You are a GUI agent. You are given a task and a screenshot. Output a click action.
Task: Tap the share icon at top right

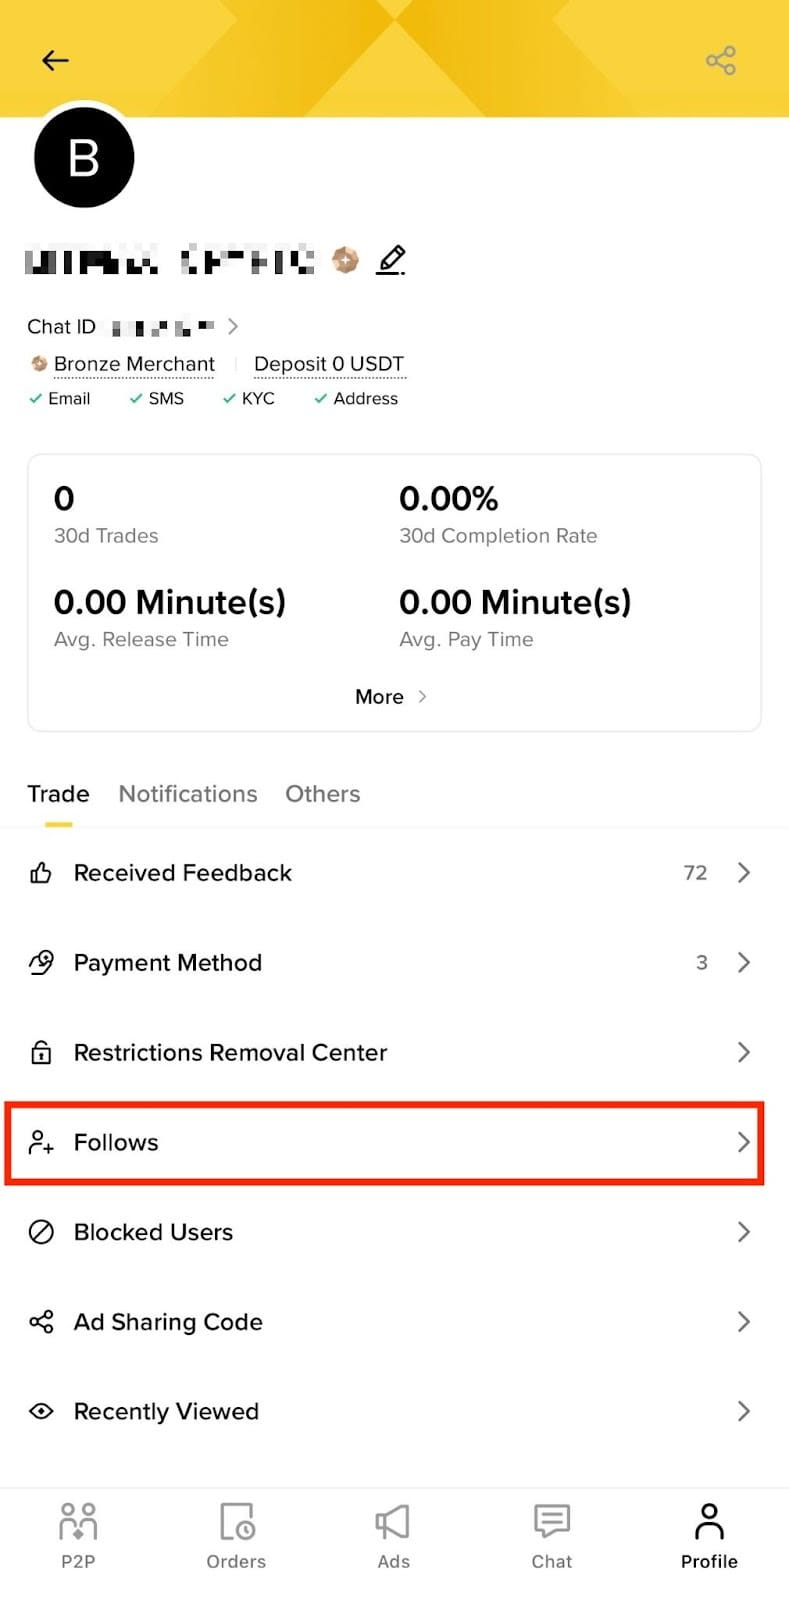720,61
